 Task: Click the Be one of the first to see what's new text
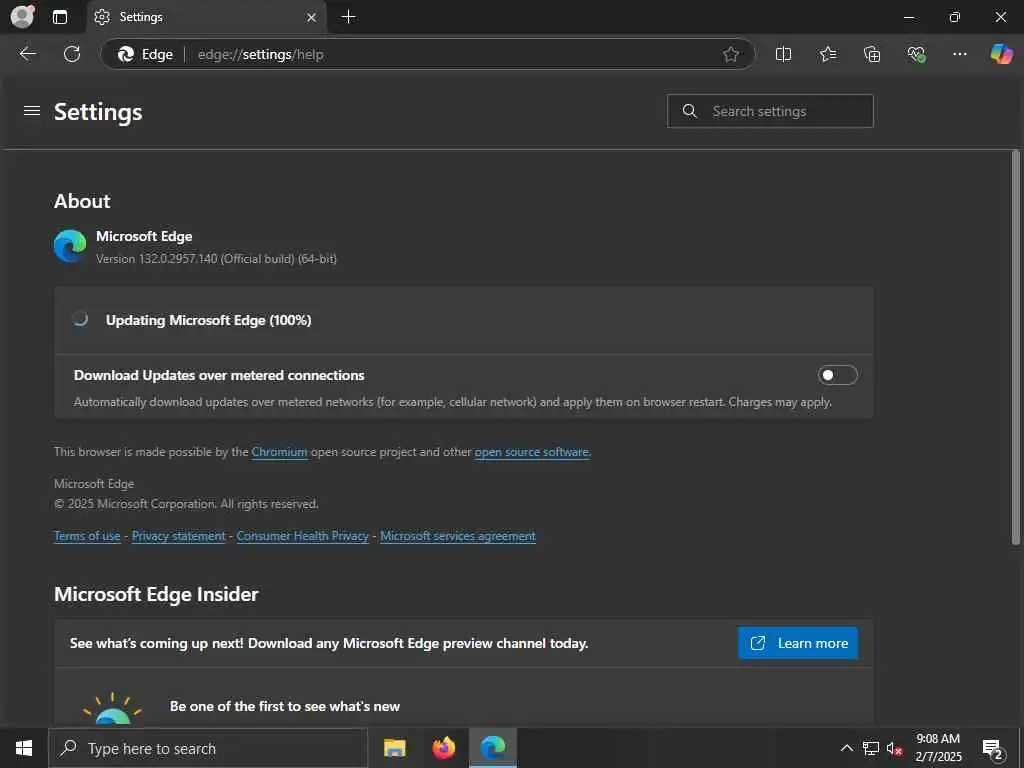point(285,707)
